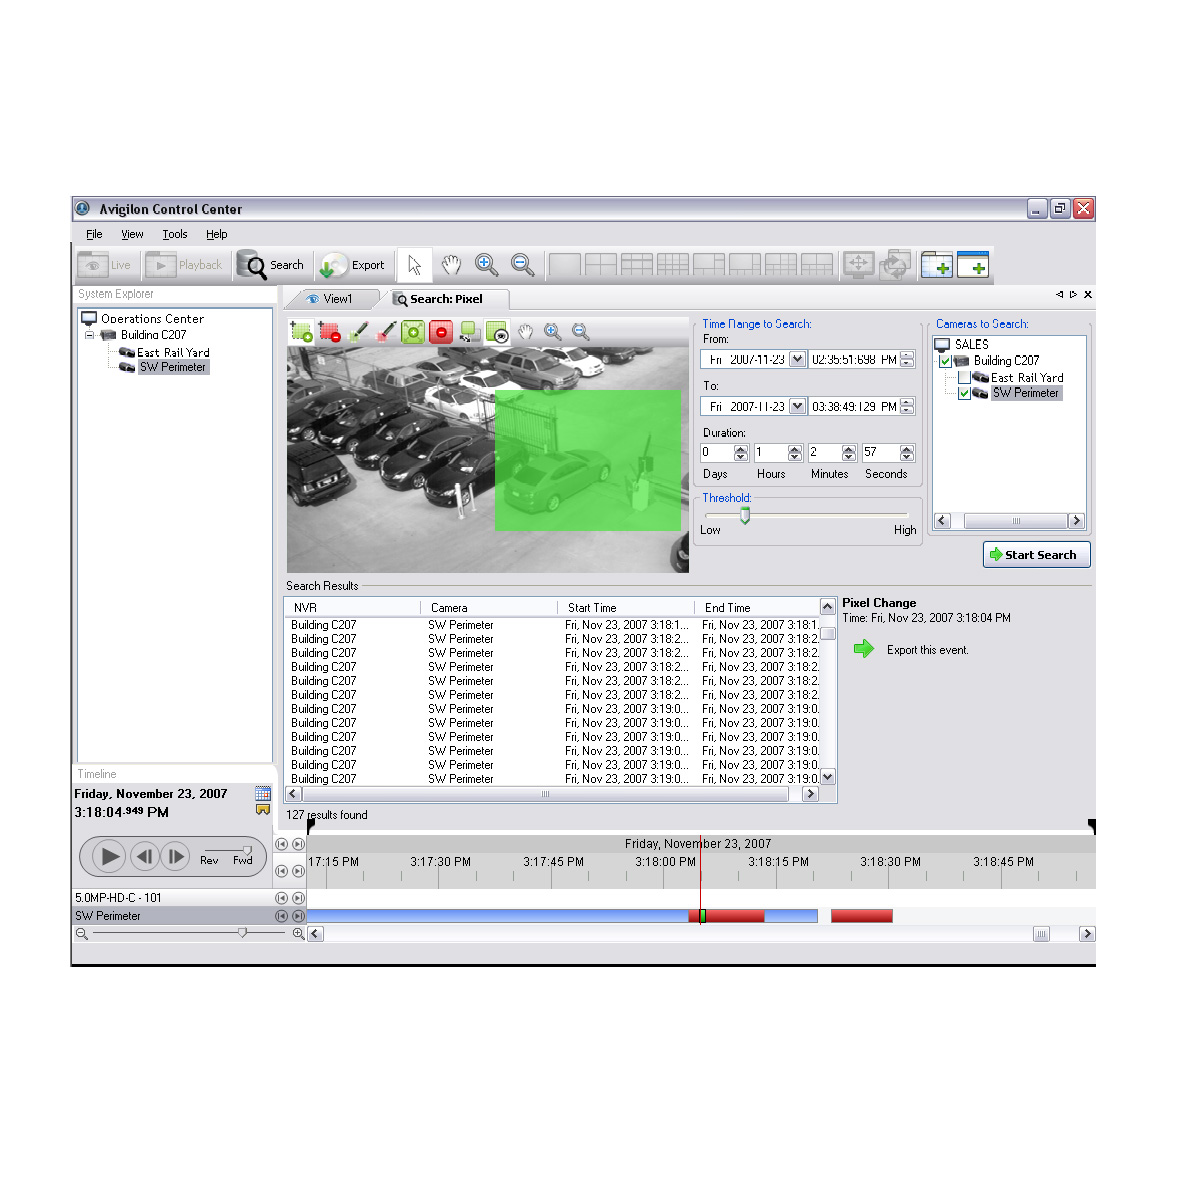Screen dimensions: 1200x1200
Task: Click the full screen toolbar icon
Action: click(x=859, y=265)
